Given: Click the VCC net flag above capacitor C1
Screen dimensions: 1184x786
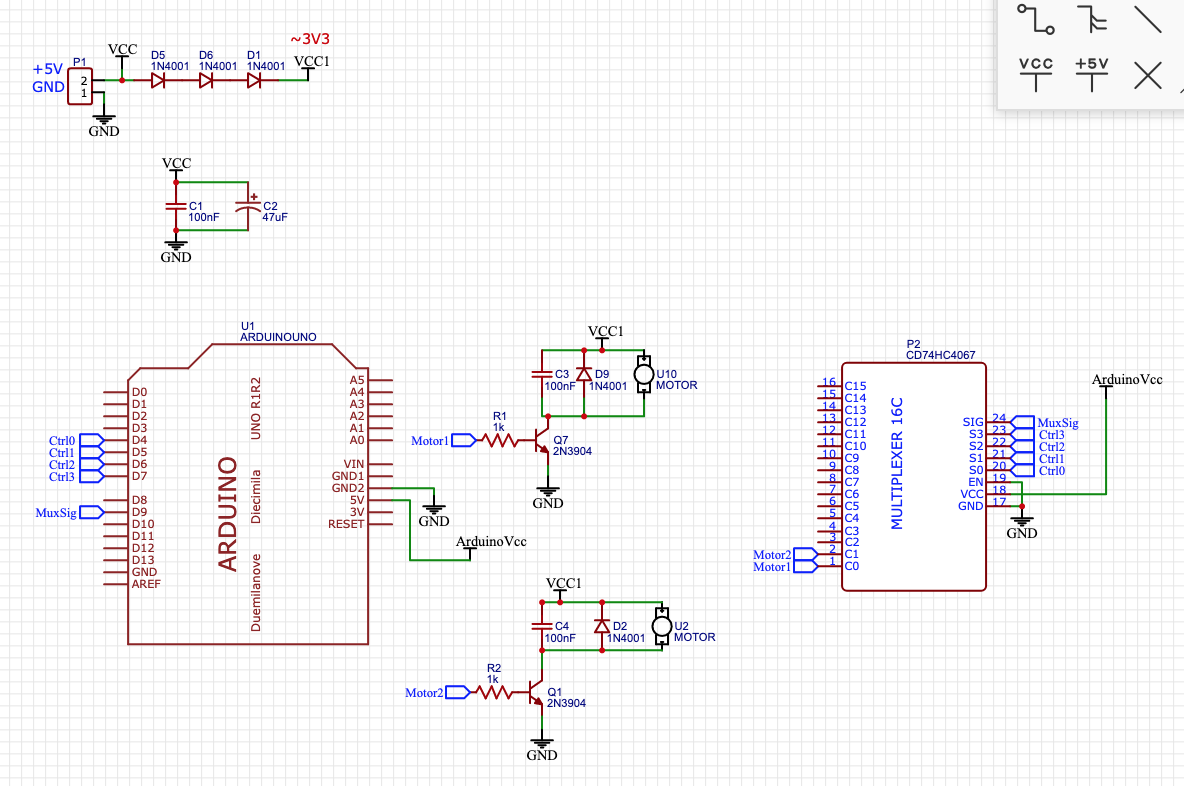Looking at the screenshot, I should 176,163.
